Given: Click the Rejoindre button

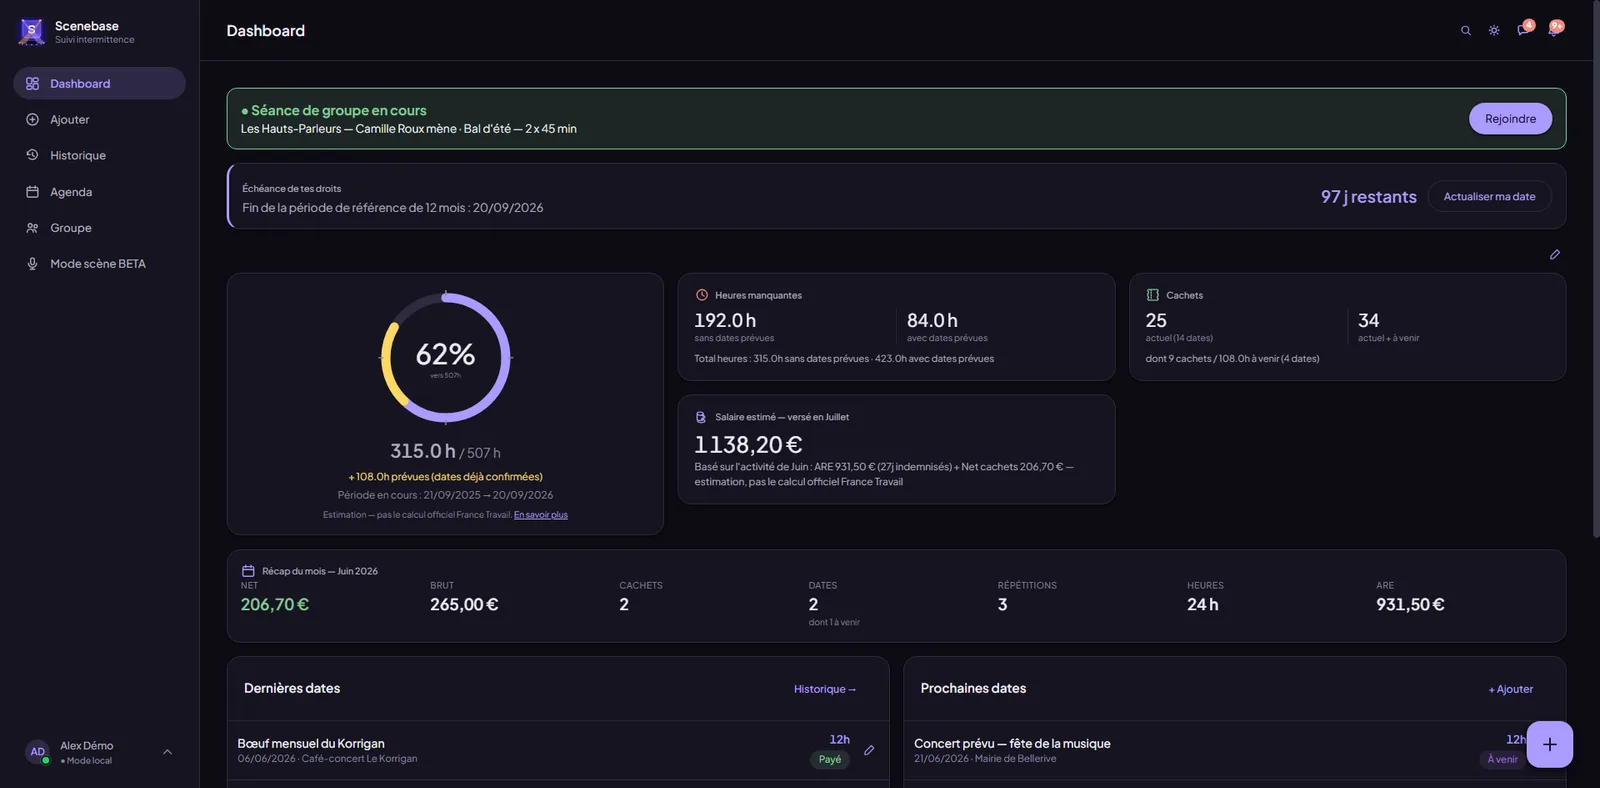Looking at the screenshot, I should [1510, 119].
